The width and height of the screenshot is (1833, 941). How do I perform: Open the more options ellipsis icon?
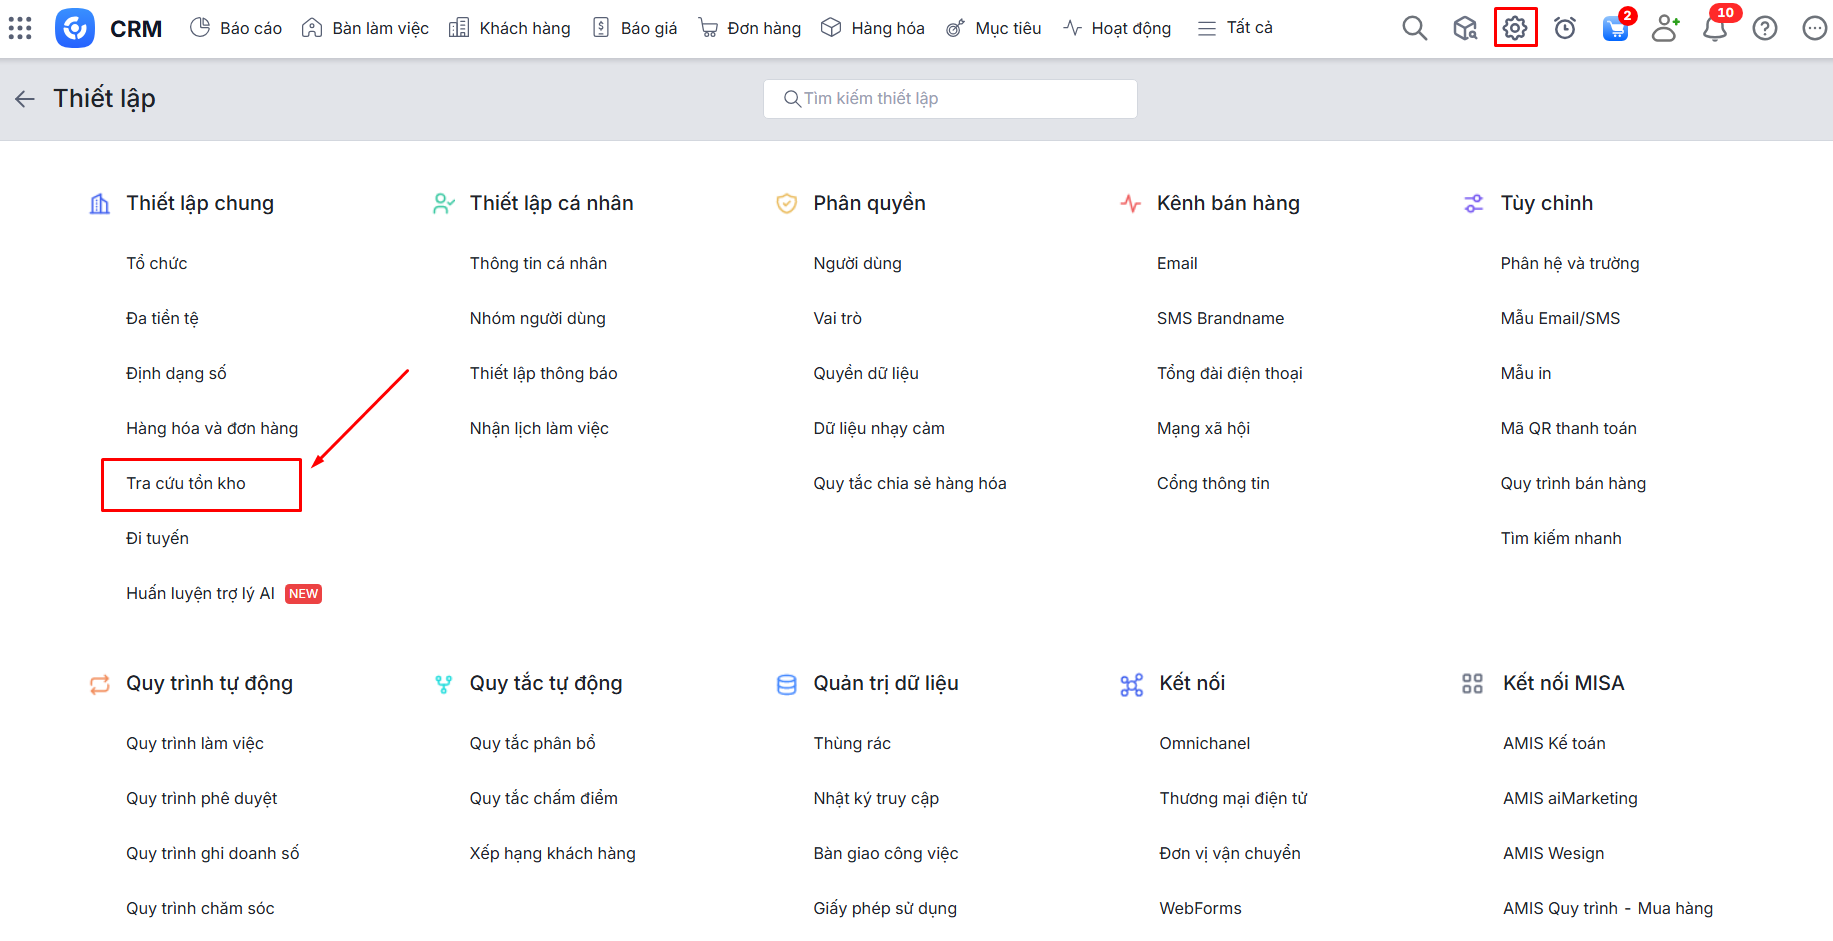(1814, 28)
